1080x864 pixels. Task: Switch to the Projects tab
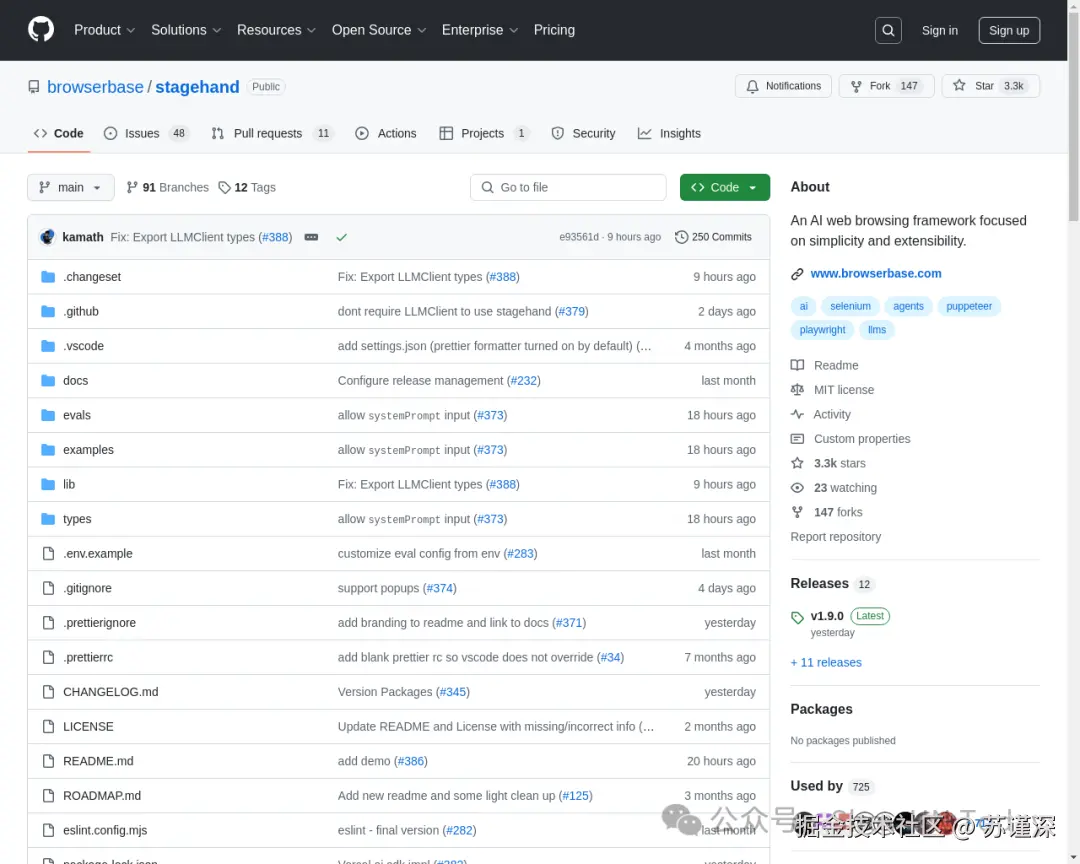pos(484,134)
